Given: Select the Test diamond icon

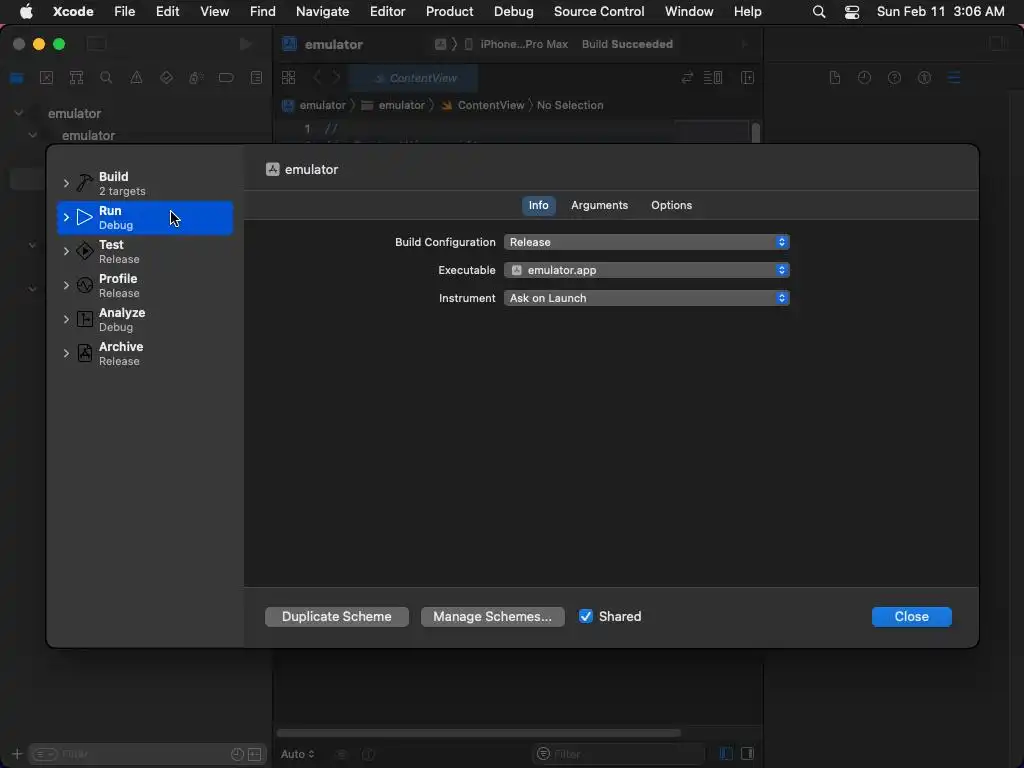Looking at the screenshot, I should click(x=85, y=251).
